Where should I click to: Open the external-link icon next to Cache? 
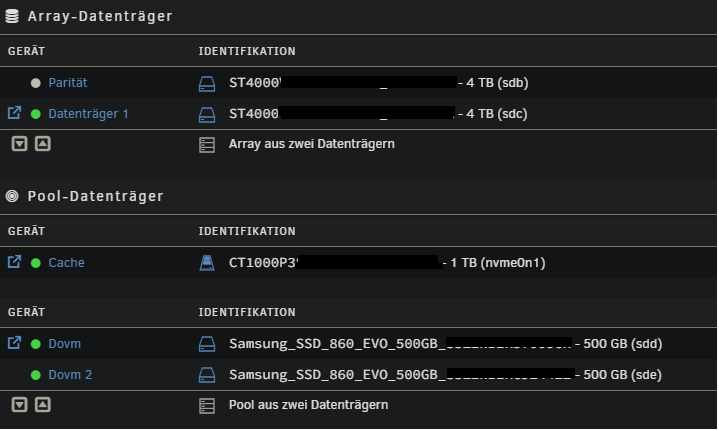14,262
